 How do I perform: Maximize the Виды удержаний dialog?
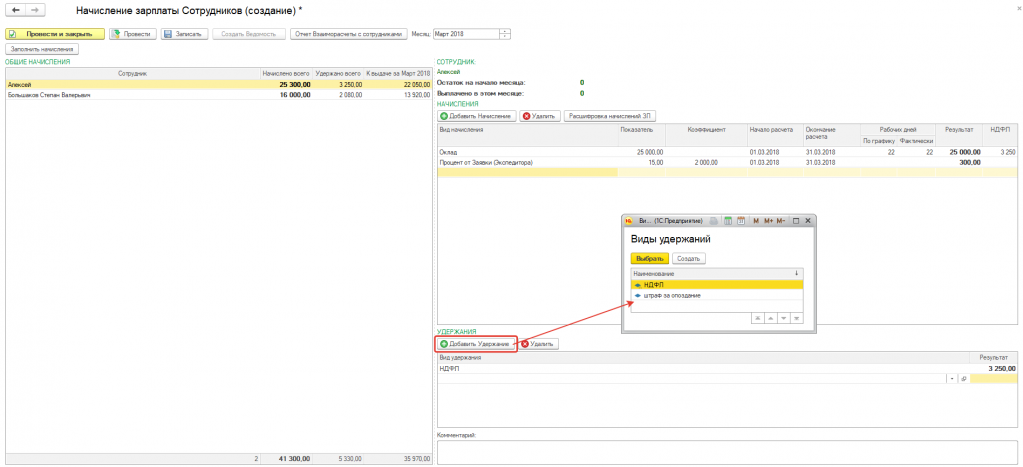click(x=796, y=221)
